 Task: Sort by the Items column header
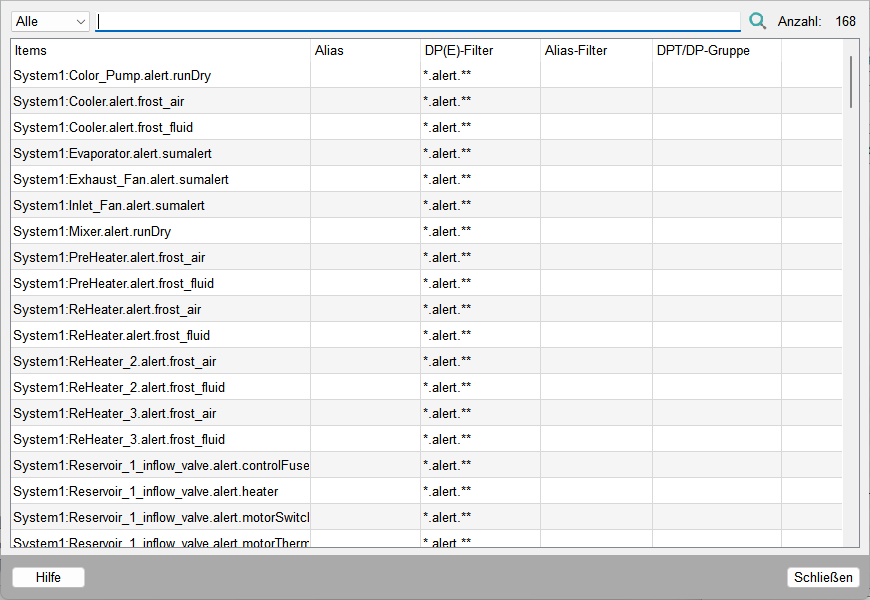tap(160, 50)
